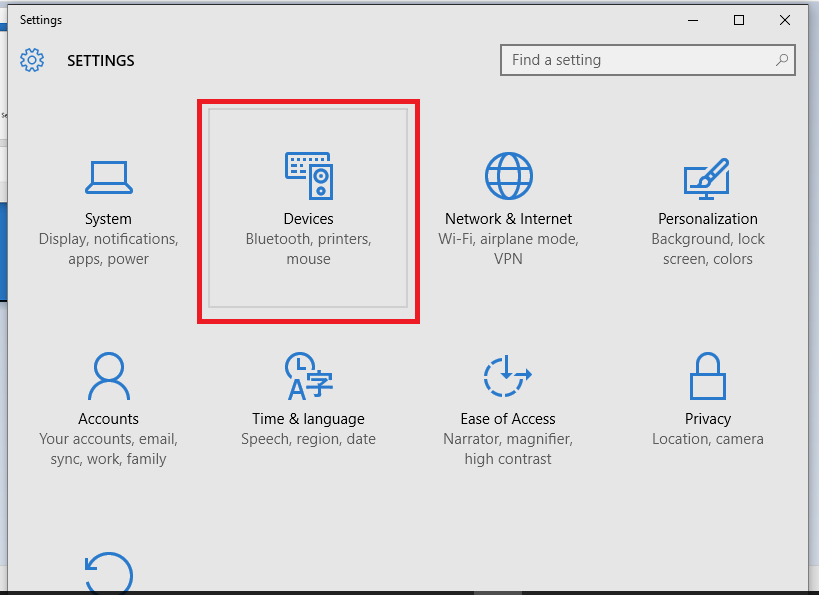Maximize the Settings window

739,20
